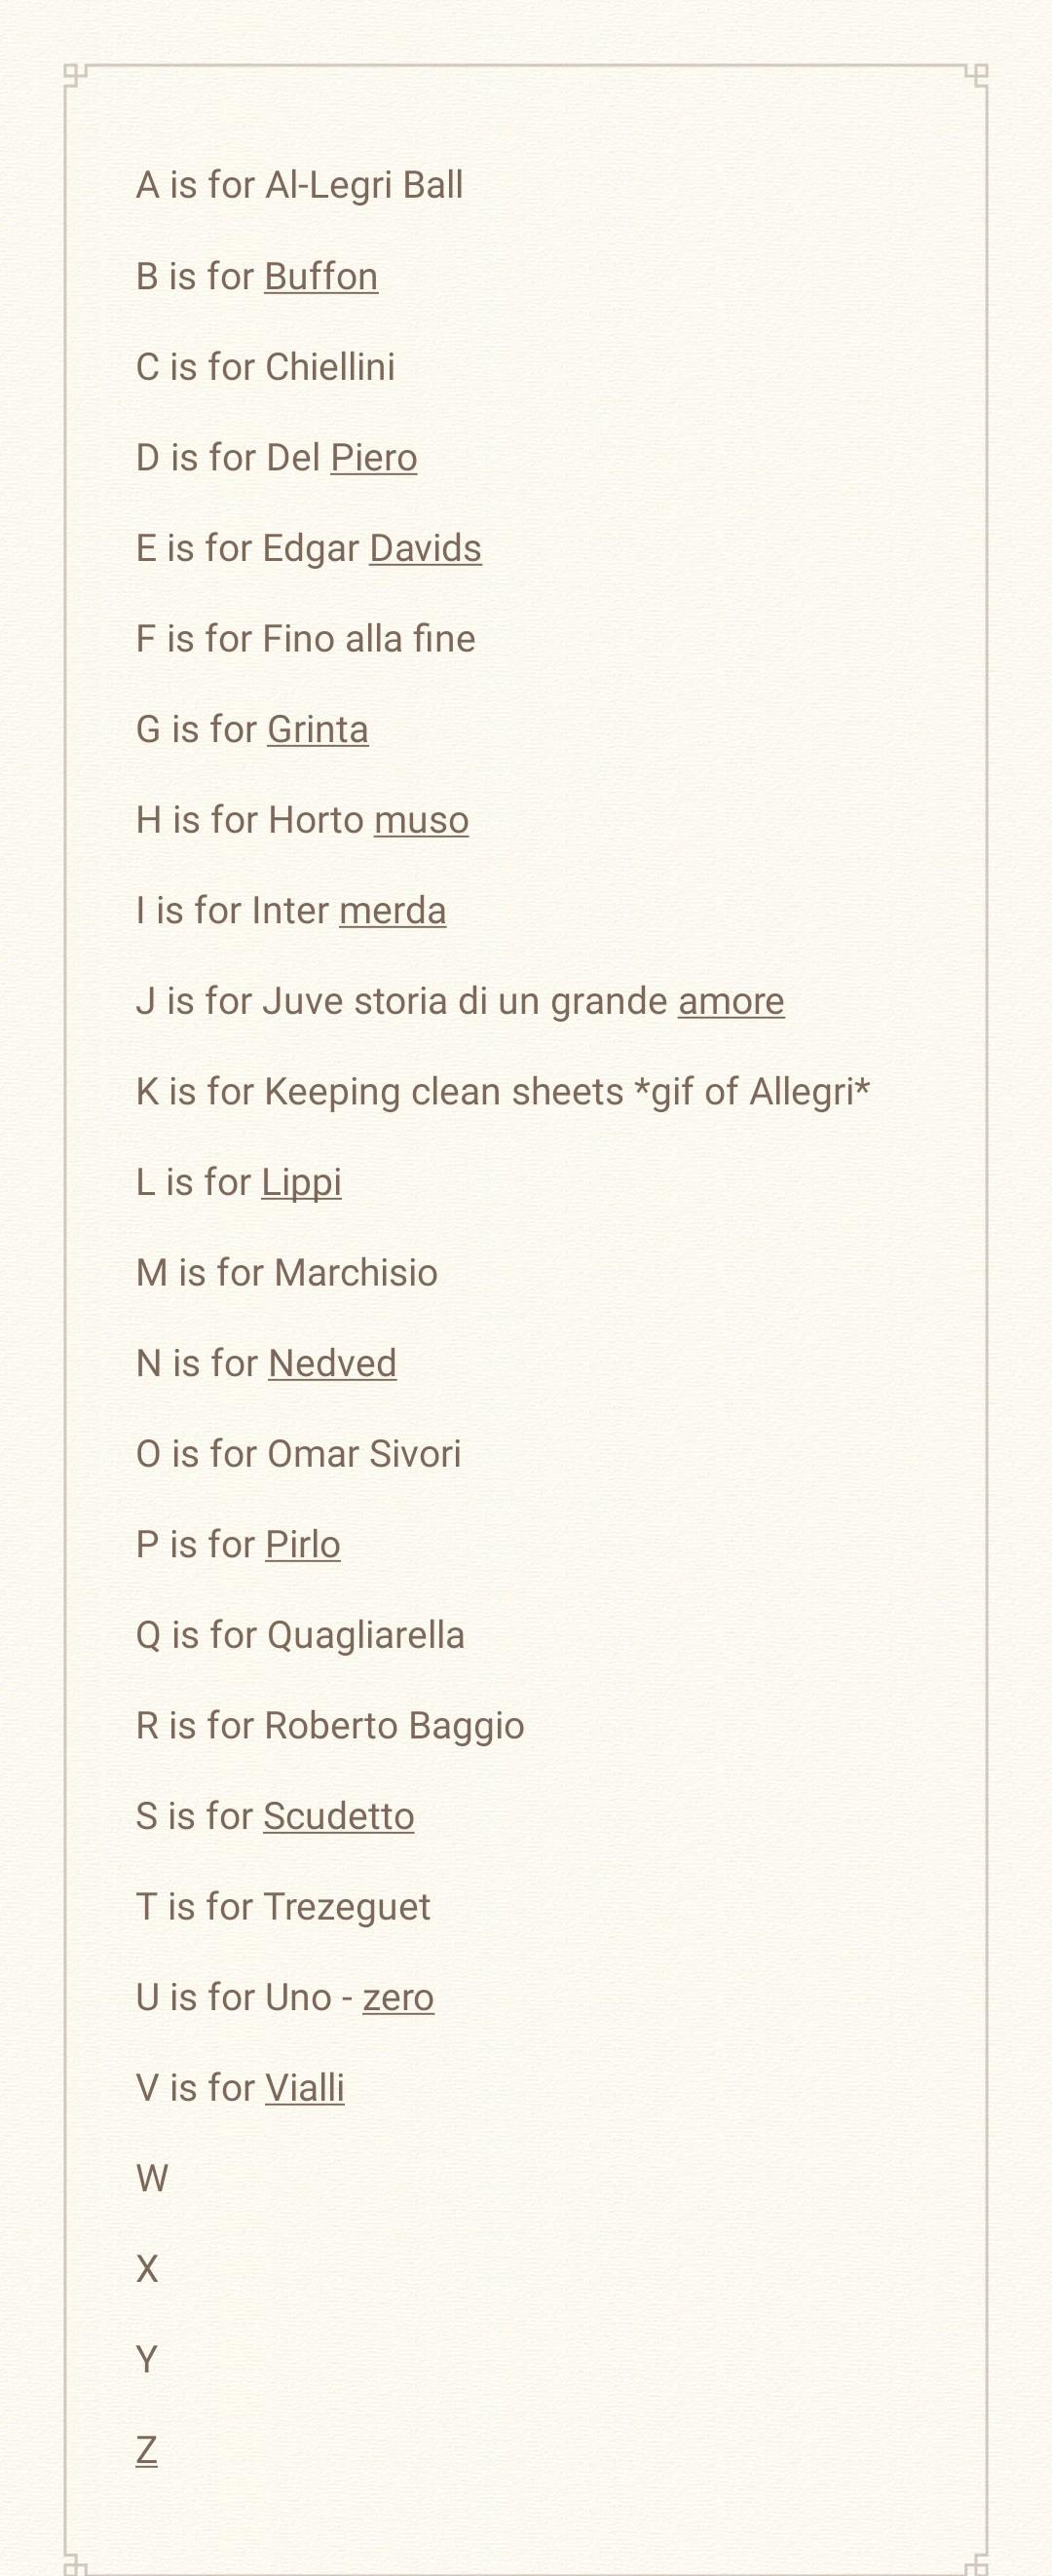The image size is (1052, 2576).
Task: Click the line 'Q is for Quagliarella'
Action: pyautogui.click(x=301, y=1636)
